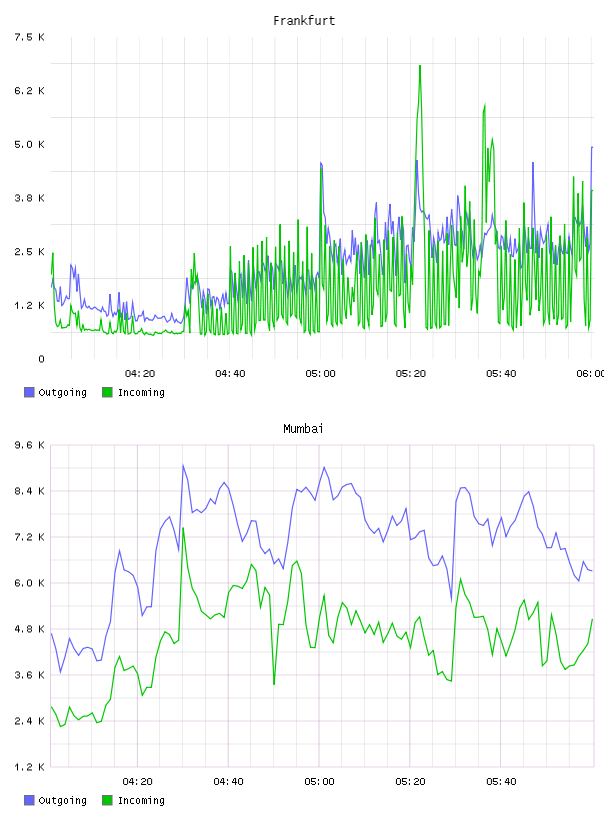Click the 04:20 time label in Mumbai chart
The image size is (608, 816).
(x=137, y=782)
